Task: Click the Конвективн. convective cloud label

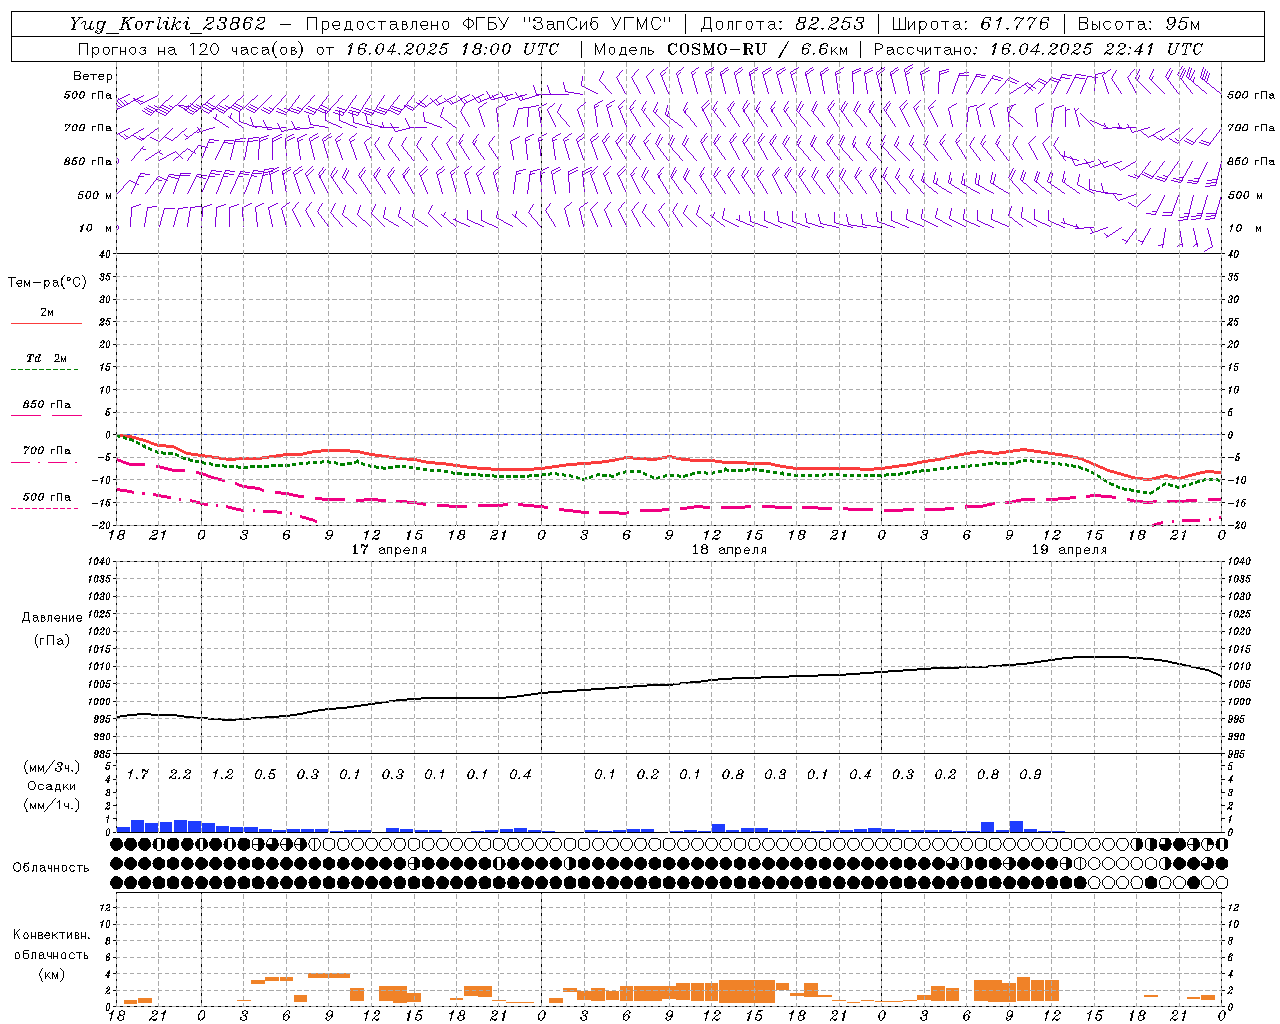Action: pyautogui.click(x=51, y=935)
